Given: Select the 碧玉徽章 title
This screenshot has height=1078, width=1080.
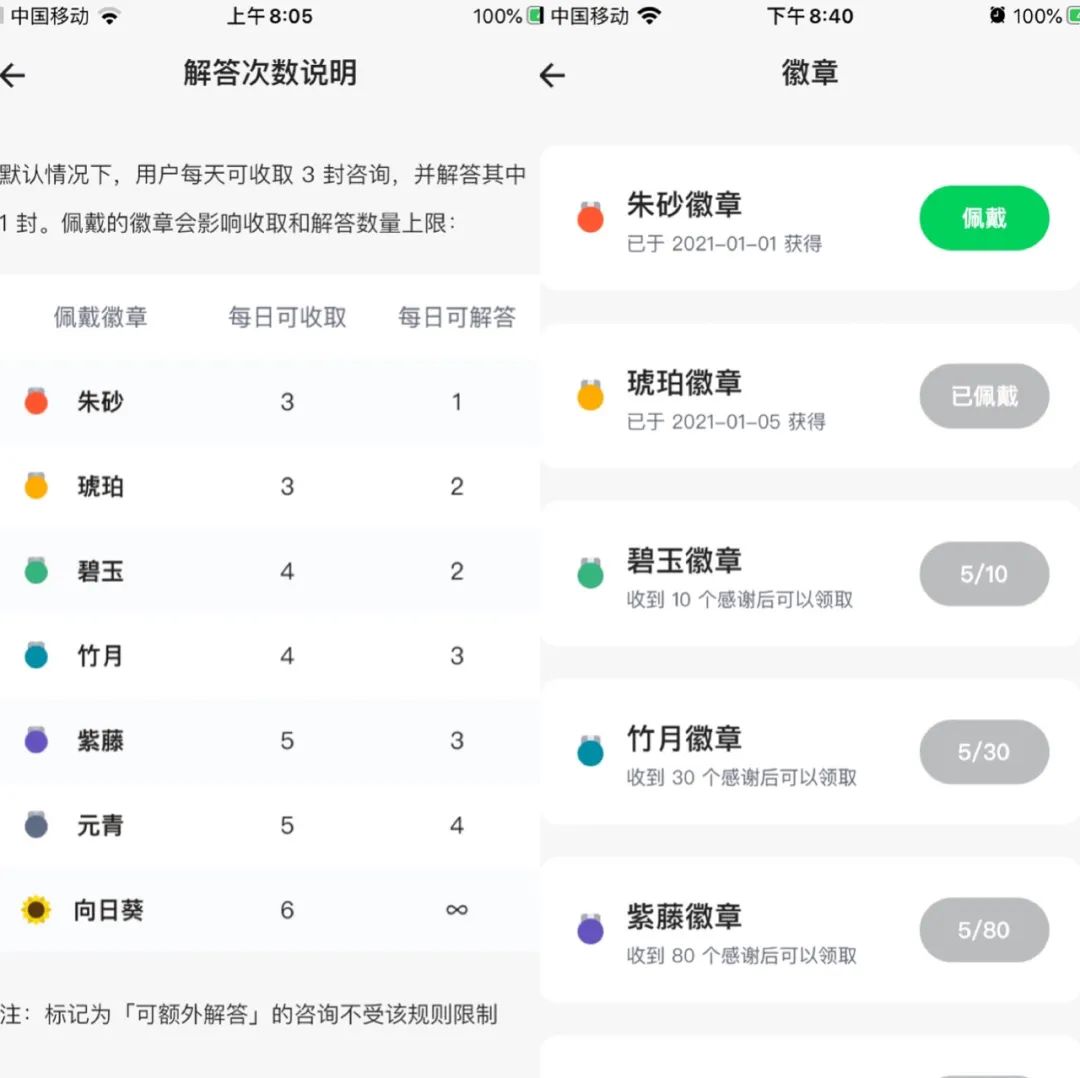Looking at the screenshot, I should [684, 561].
